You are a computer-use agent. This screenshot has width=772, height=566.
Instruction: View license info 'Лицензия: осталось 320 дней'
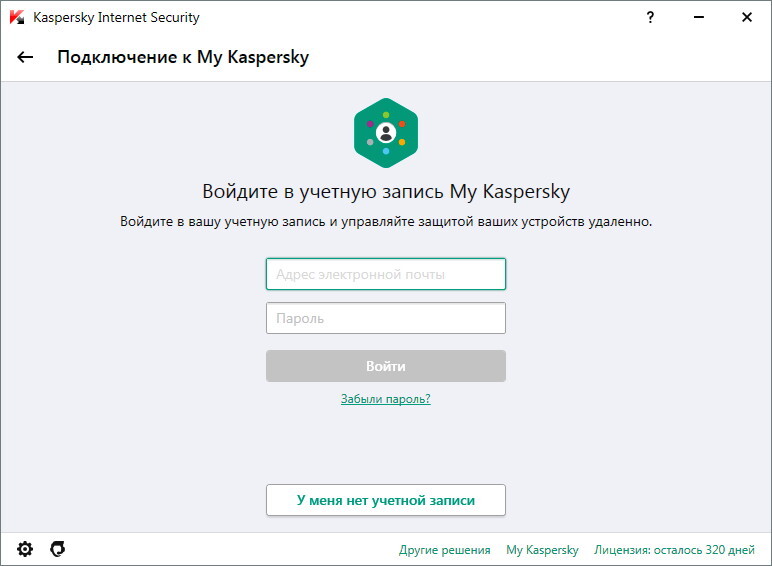pyautogui.click(x=674, y=550)
